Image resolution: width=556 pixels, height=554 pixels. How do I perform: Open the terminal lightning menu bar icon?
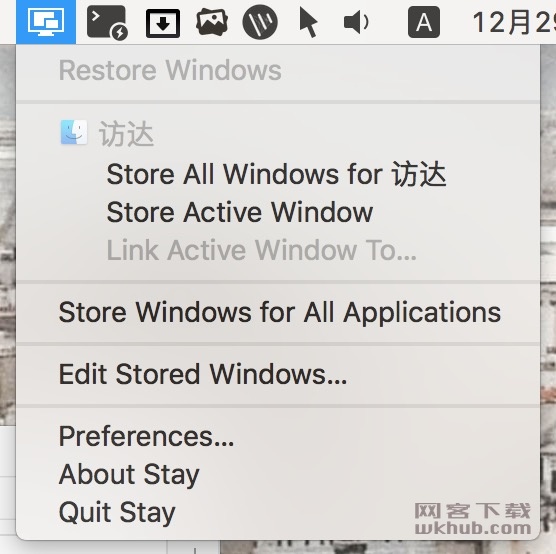pos(107,22)
